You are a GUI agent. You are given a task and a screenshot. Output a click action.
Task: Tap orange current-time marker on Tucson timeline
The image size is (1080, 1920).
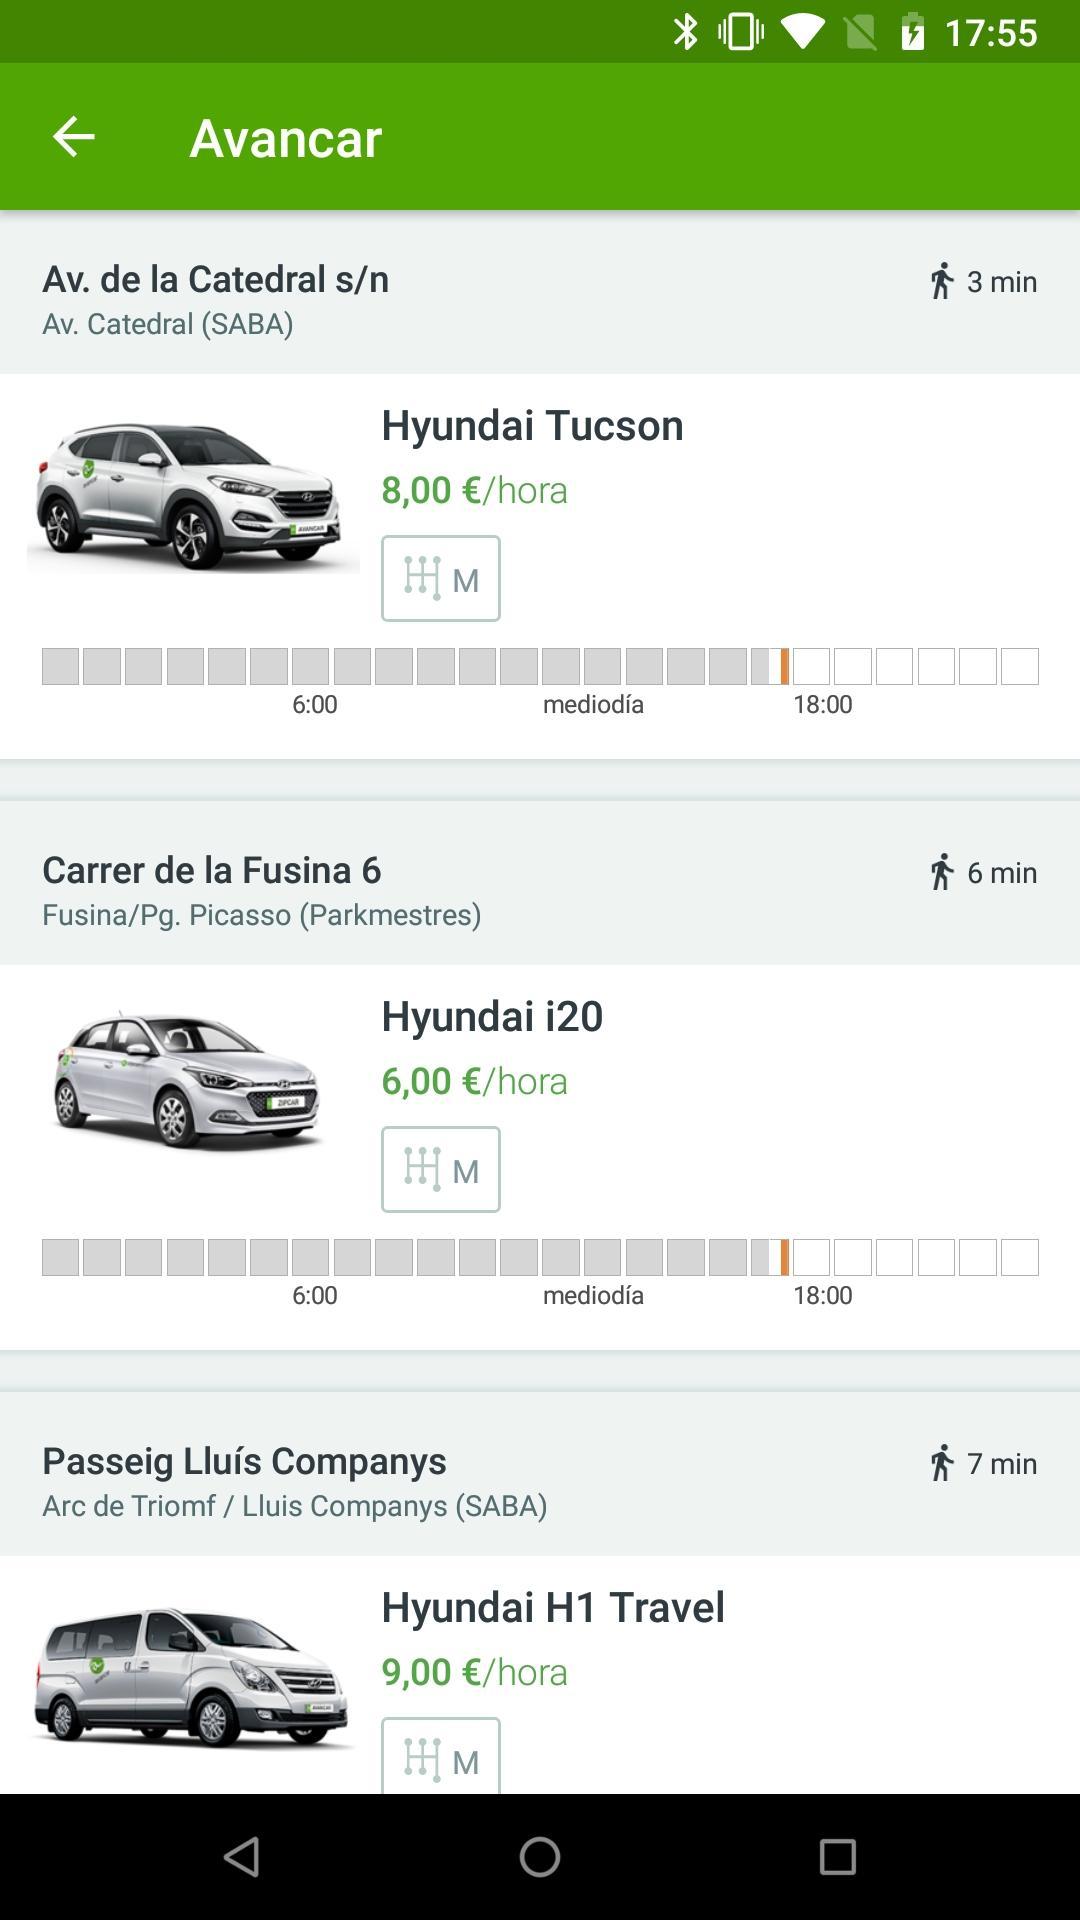pos(785,666)
